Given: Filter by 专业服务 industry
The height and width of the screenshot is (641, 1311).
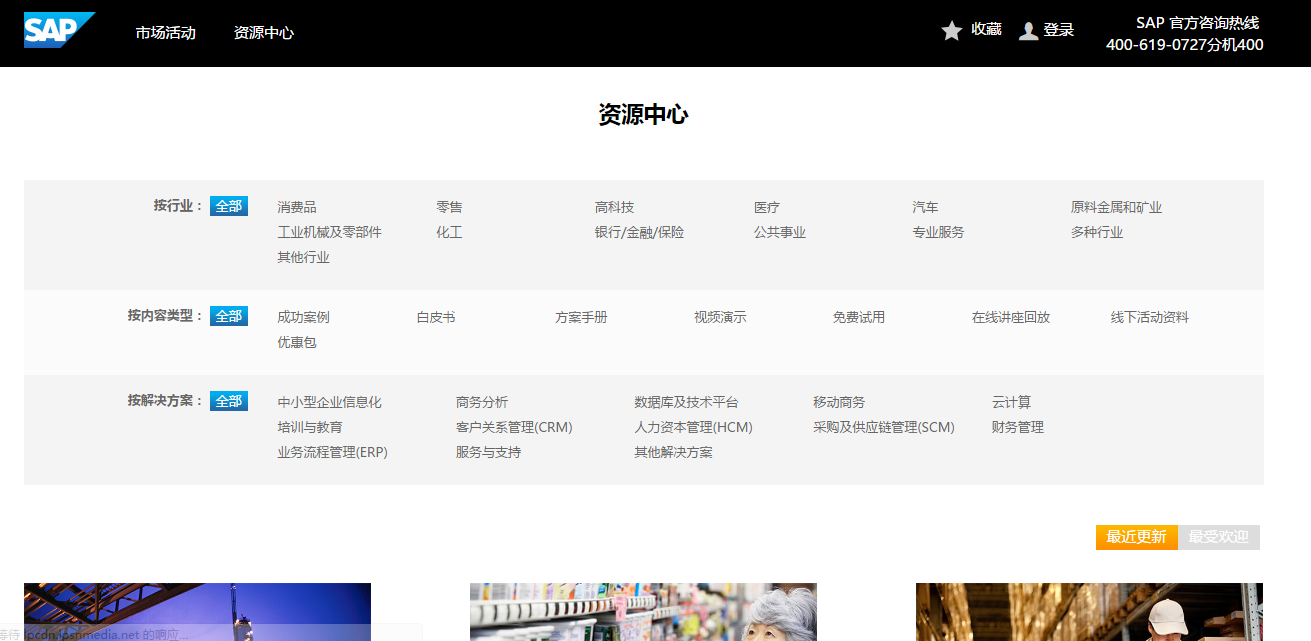Looking at the screenshot, I should point(938,233).
